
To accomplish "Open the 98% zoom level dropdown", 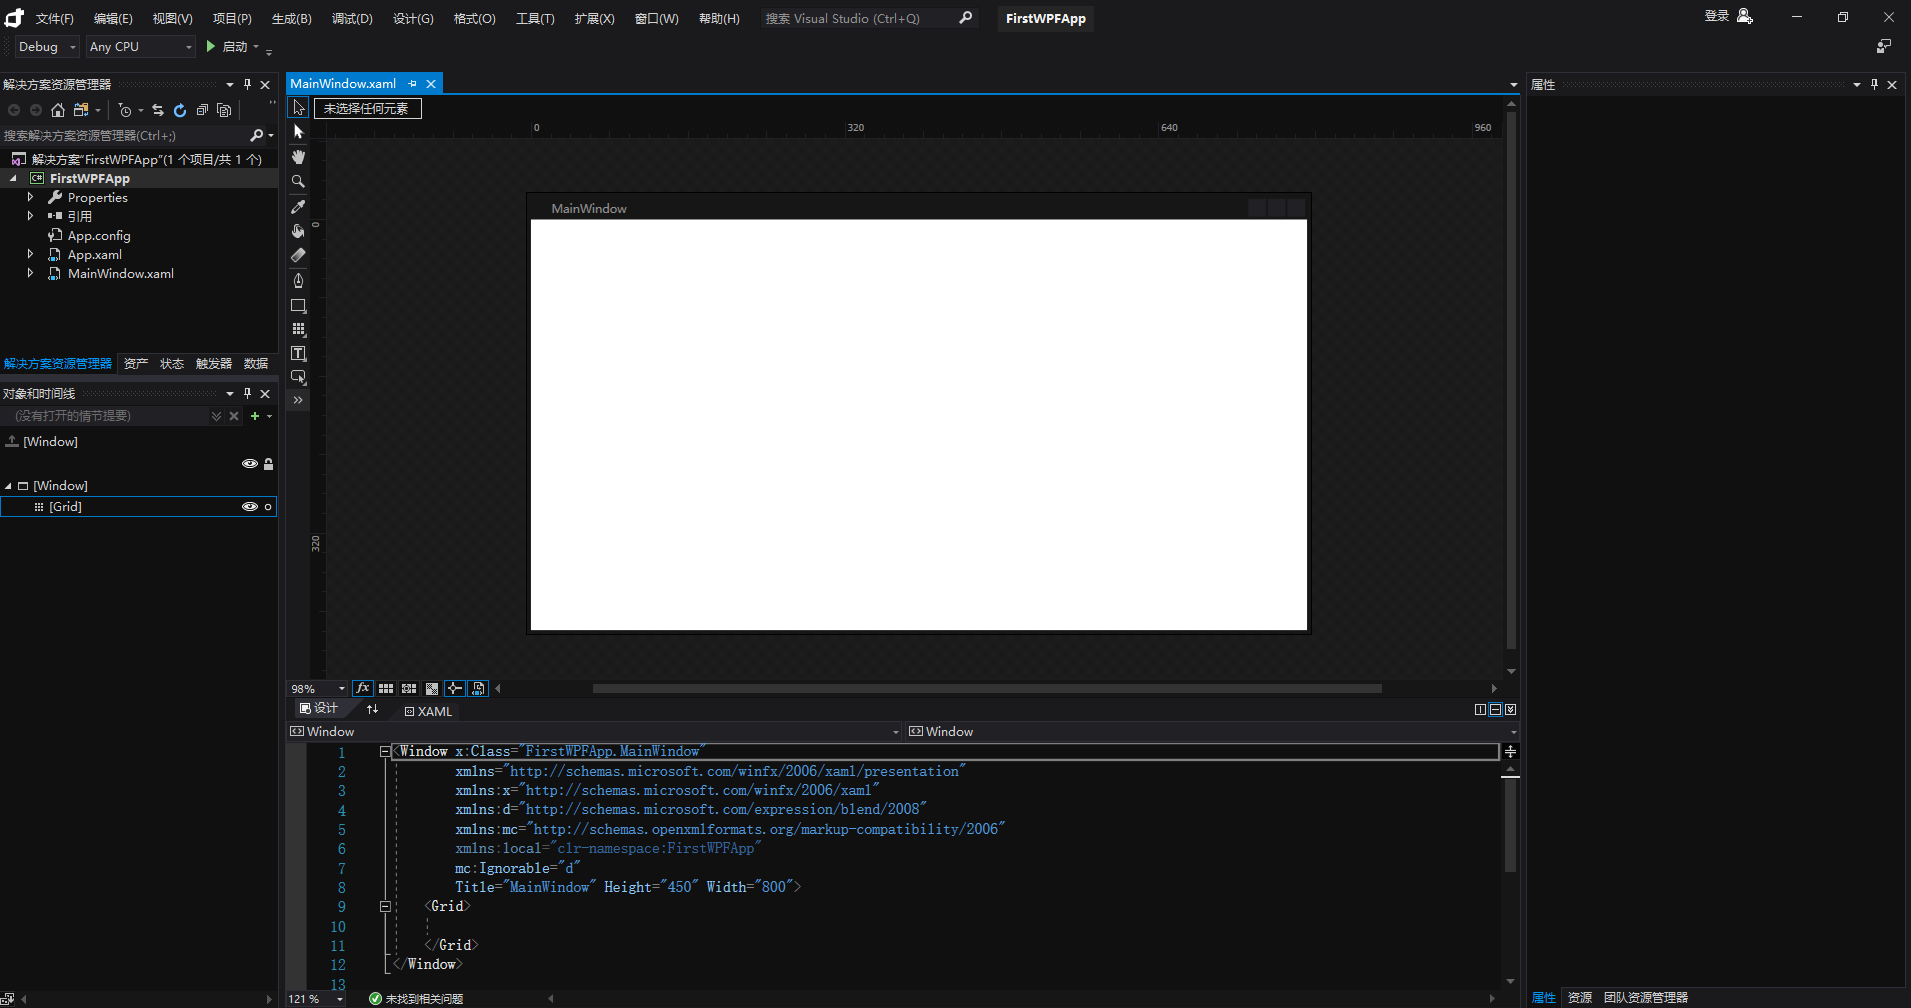I will click(341, 688).
